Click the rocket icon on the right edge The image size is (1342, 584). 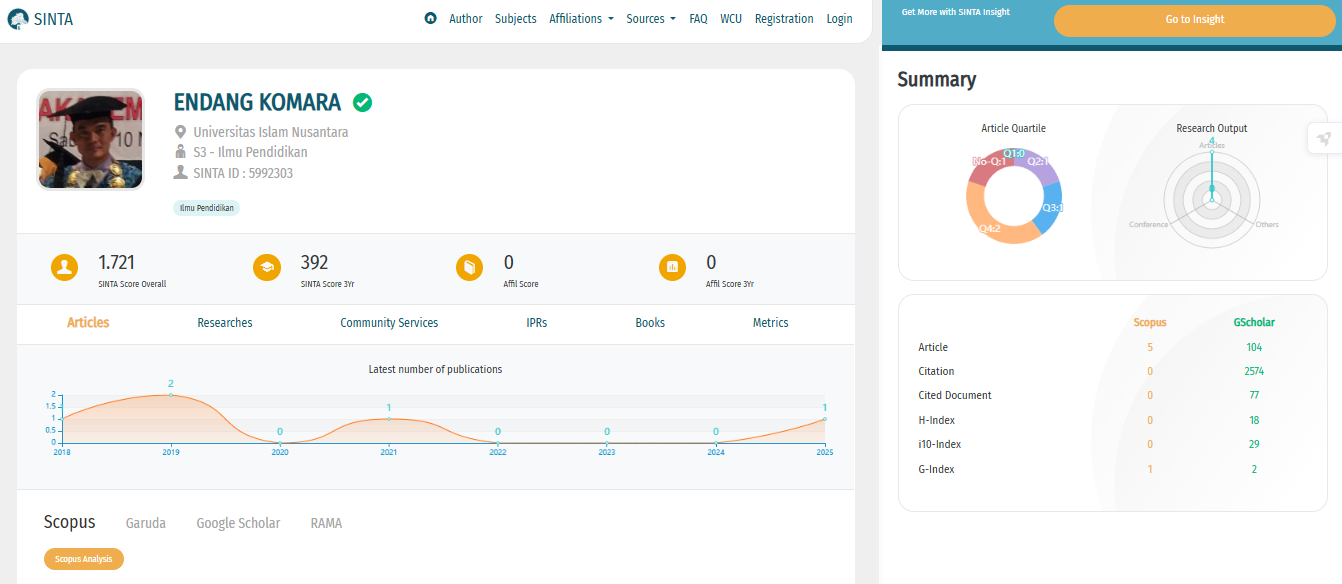pos(1325,139)
